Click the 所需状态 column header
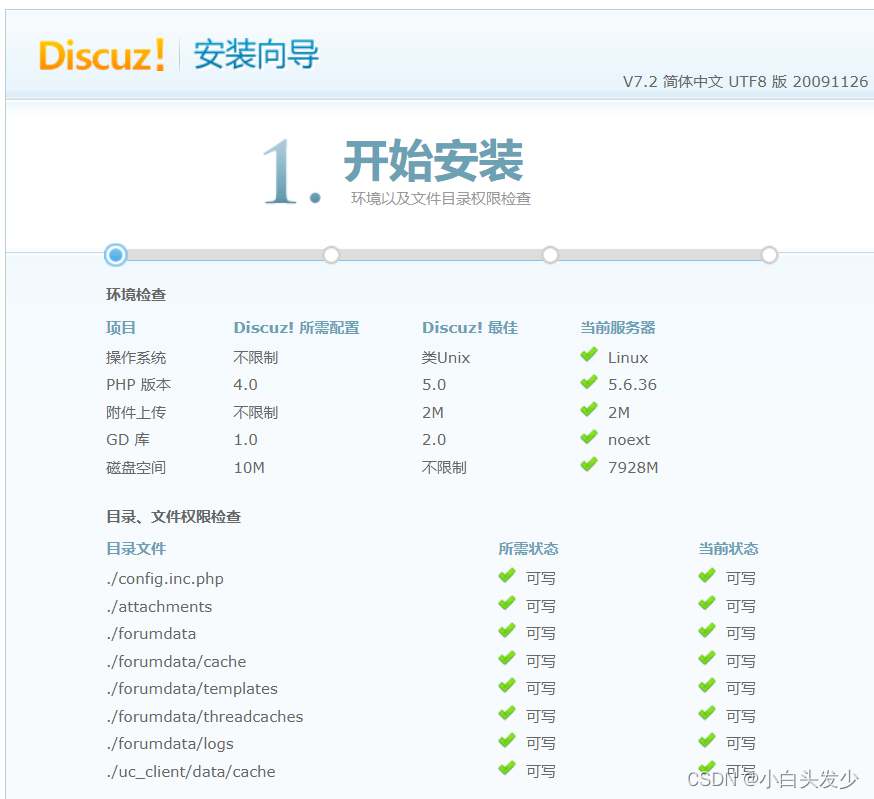 pyautogui.click(x=528, y=549)
